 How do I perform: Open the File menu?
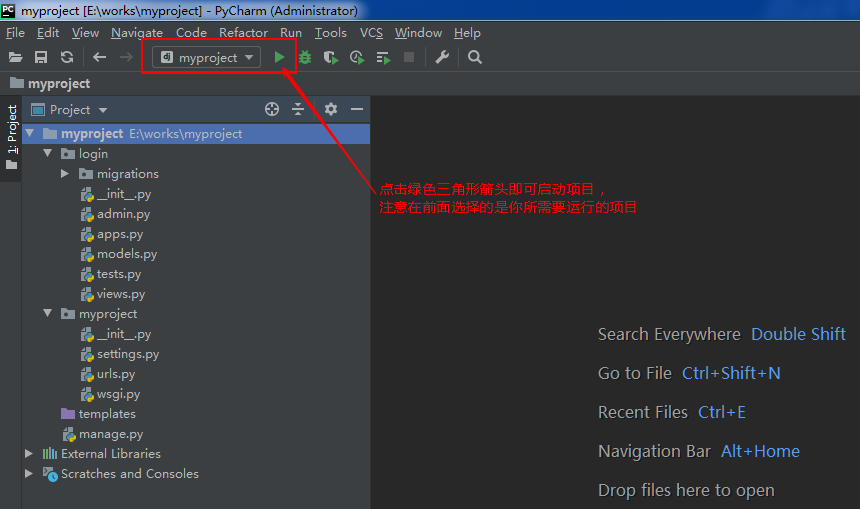click(x=15, y=33)
